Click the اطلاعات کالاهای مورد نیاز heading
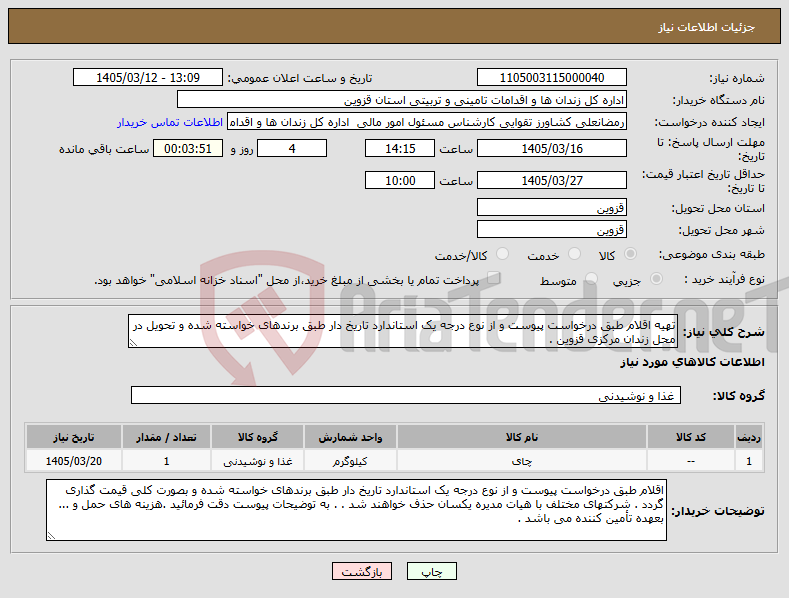 point(692,362)
